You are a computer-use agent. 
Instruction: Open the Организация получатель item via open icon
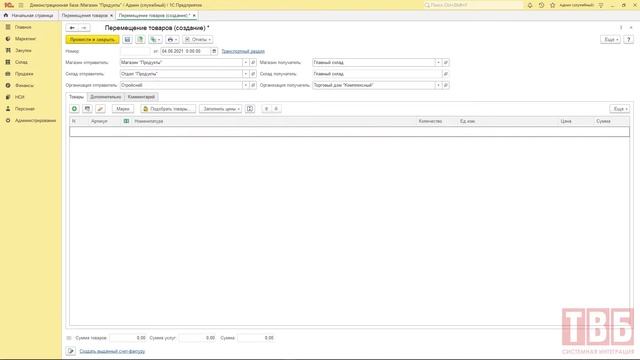(x=446, y=85)
